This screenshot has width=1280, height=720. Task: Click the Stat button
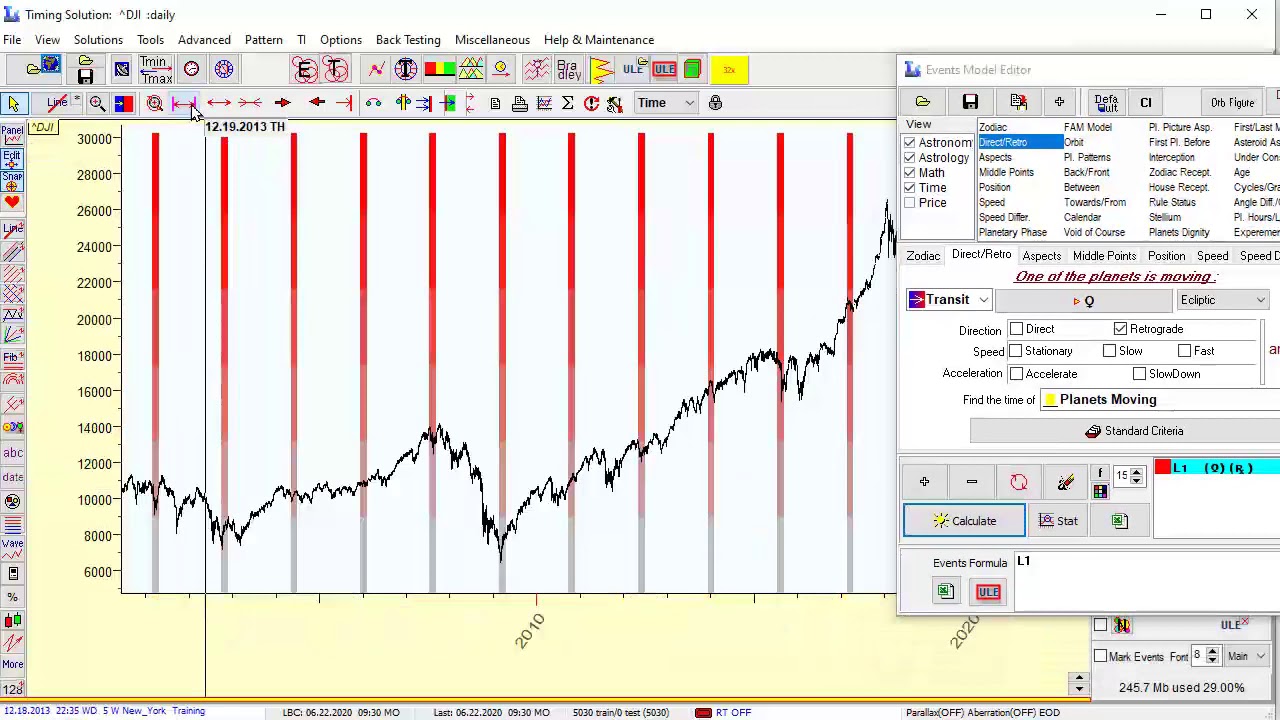[x=1058, y=521]
